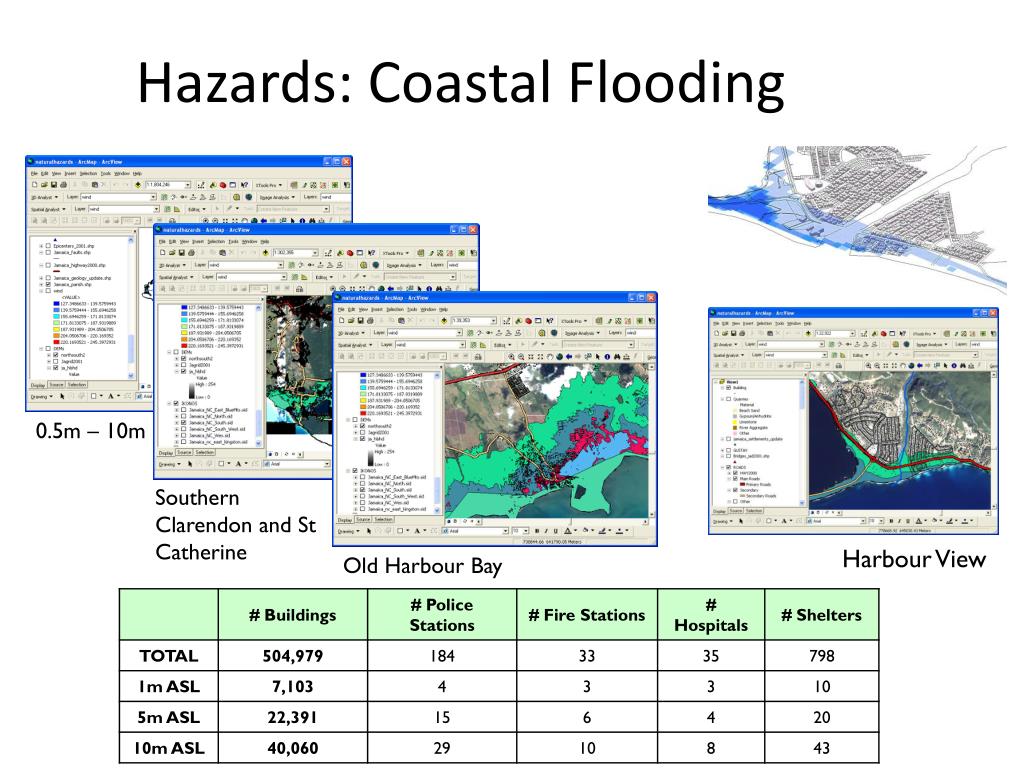1024x768 pixels.
Task: Click Zoom In tool in Old Harbour Bay window
Action: click(511, 357)
